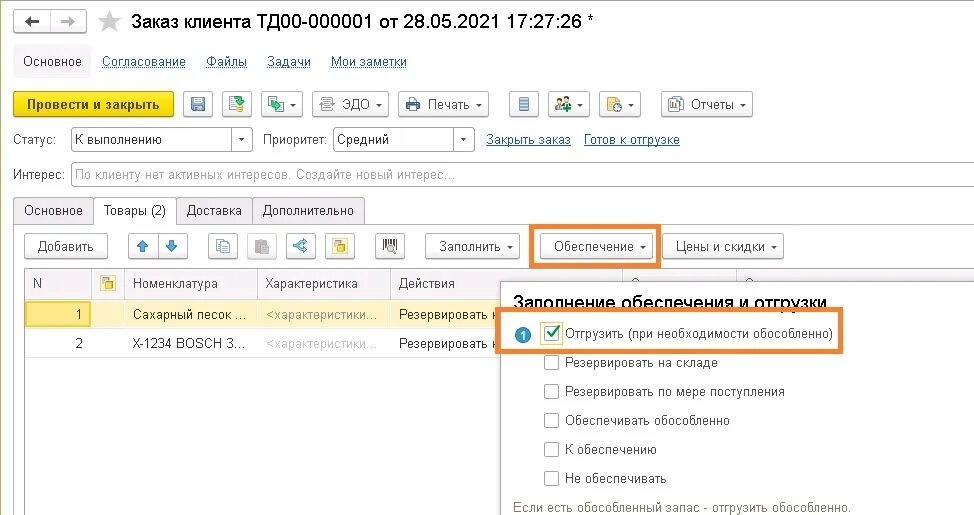The image size is (974, 515).
Task: Open the Цены и скидки dropdown
Action: (724, 247)
